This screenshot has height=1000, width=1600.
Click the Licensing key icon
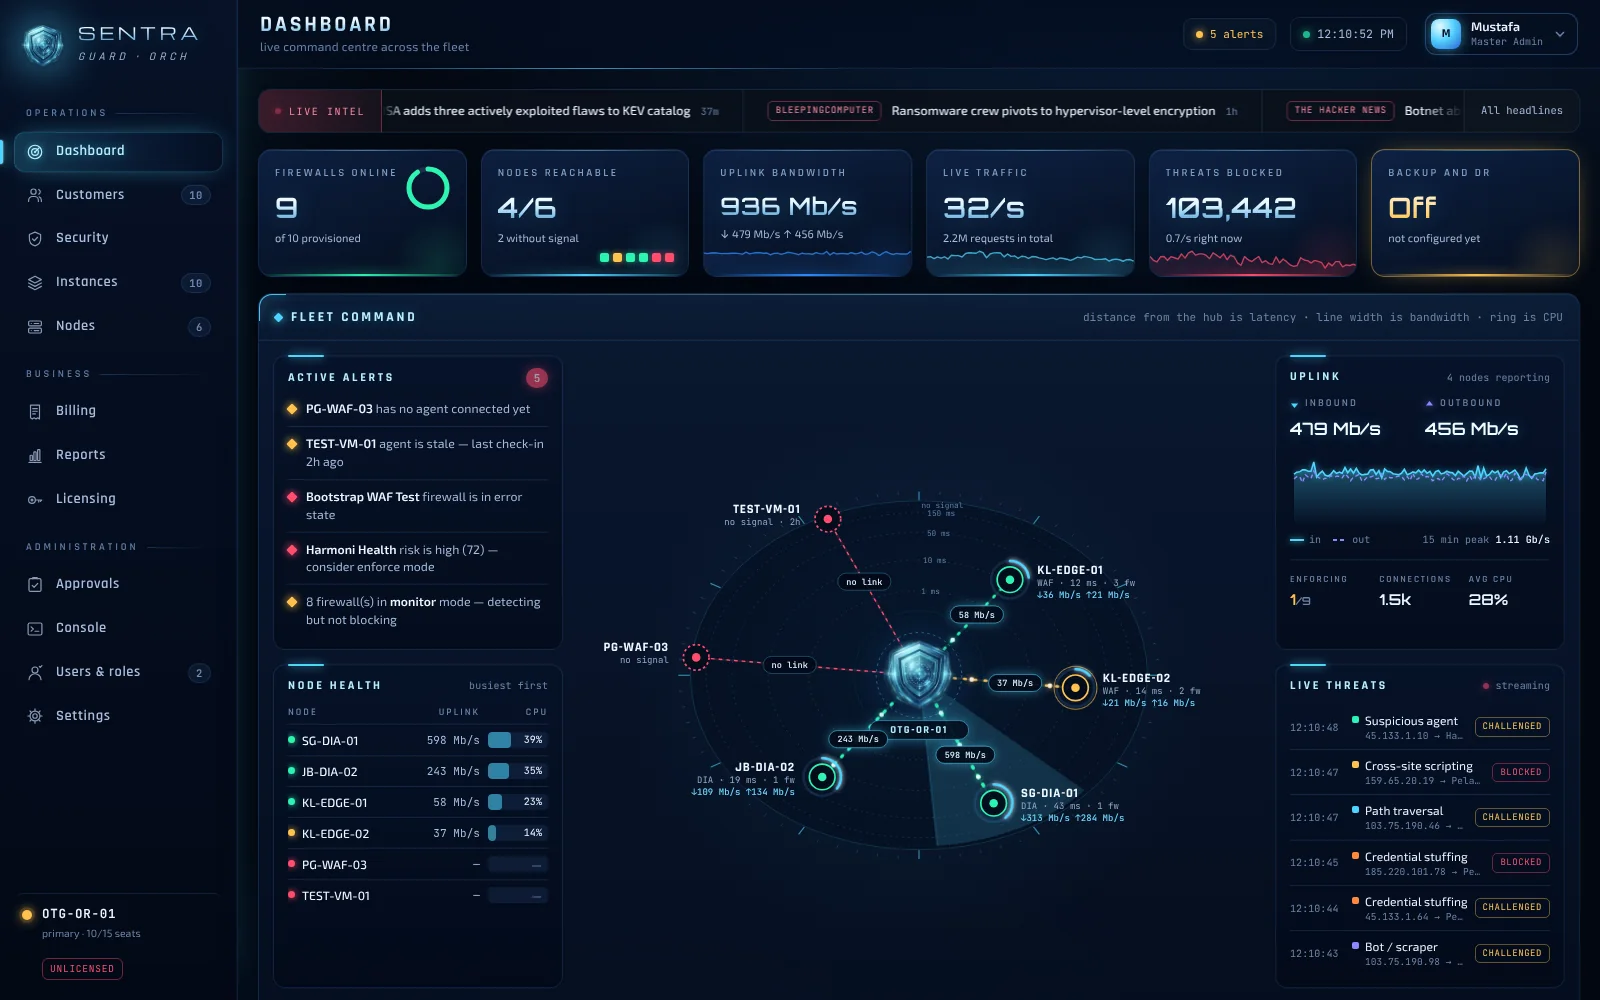coord(35,499)
